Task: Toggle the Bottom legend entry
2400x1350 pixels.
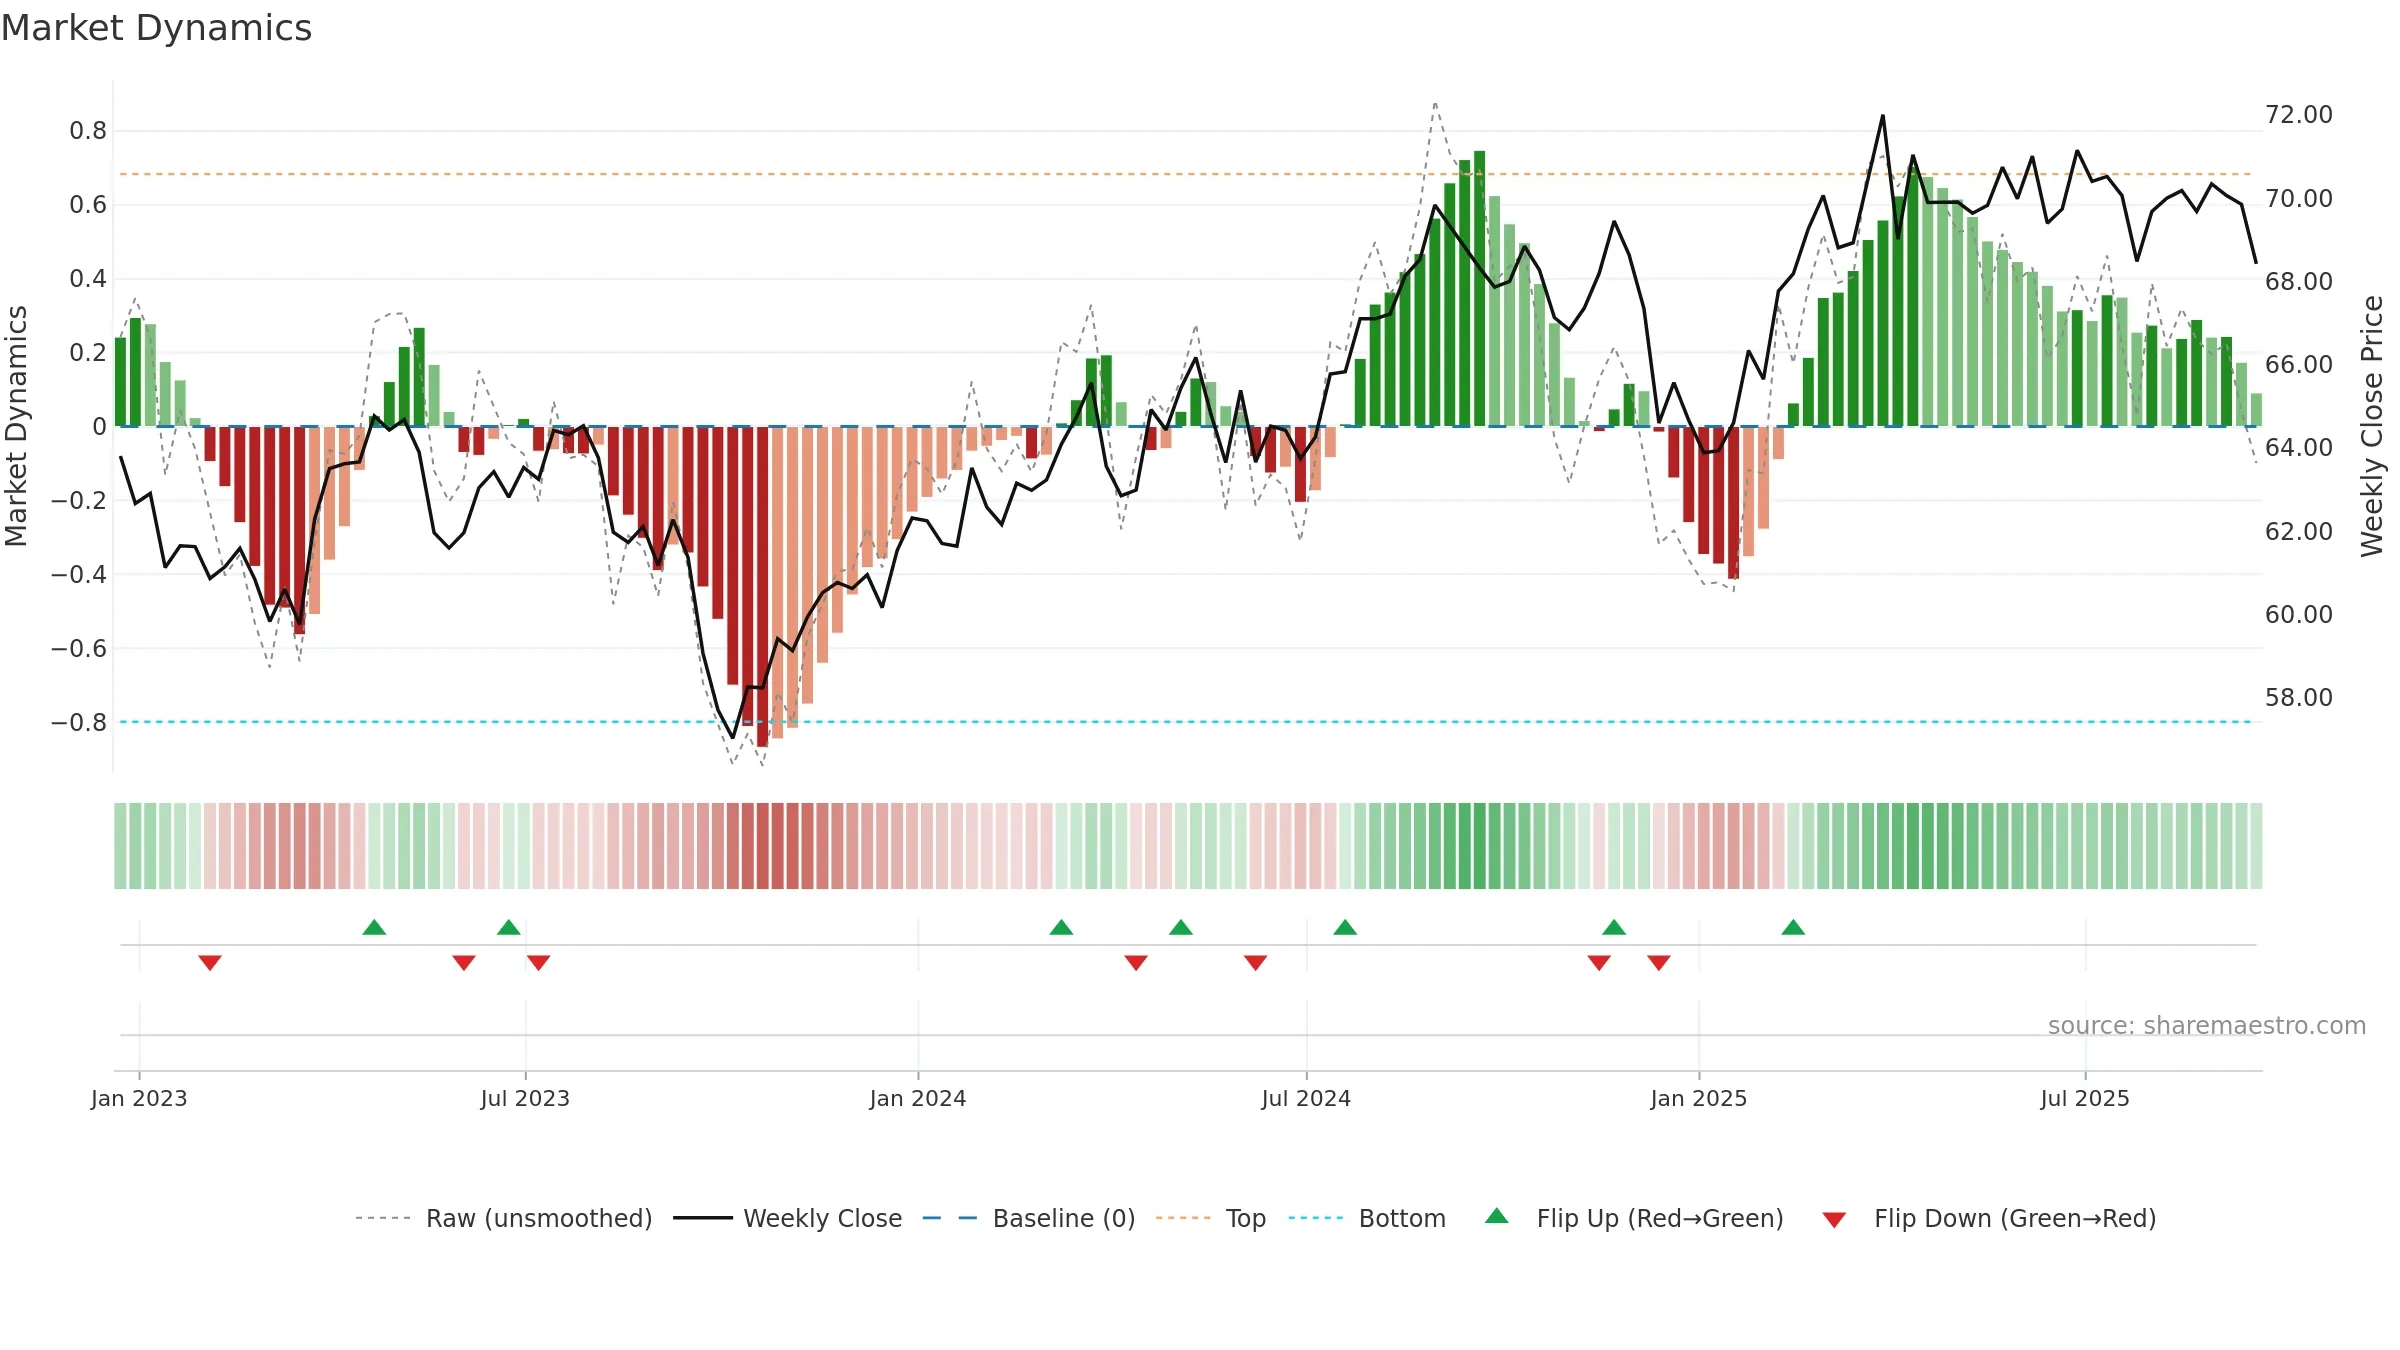Action: tap(1367, 1218)
